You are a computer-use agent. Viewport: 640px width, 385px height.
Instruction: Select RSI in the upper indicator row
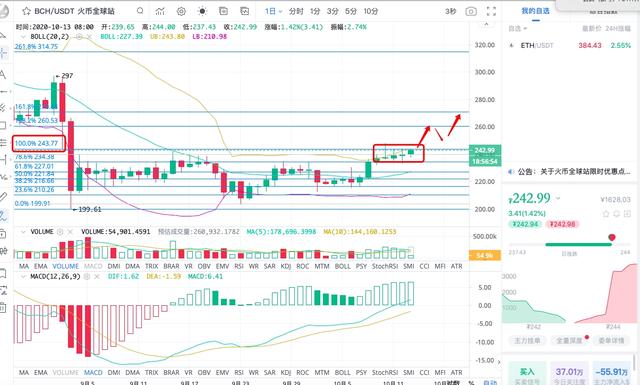pyautogui.click(x=239, y=266)
